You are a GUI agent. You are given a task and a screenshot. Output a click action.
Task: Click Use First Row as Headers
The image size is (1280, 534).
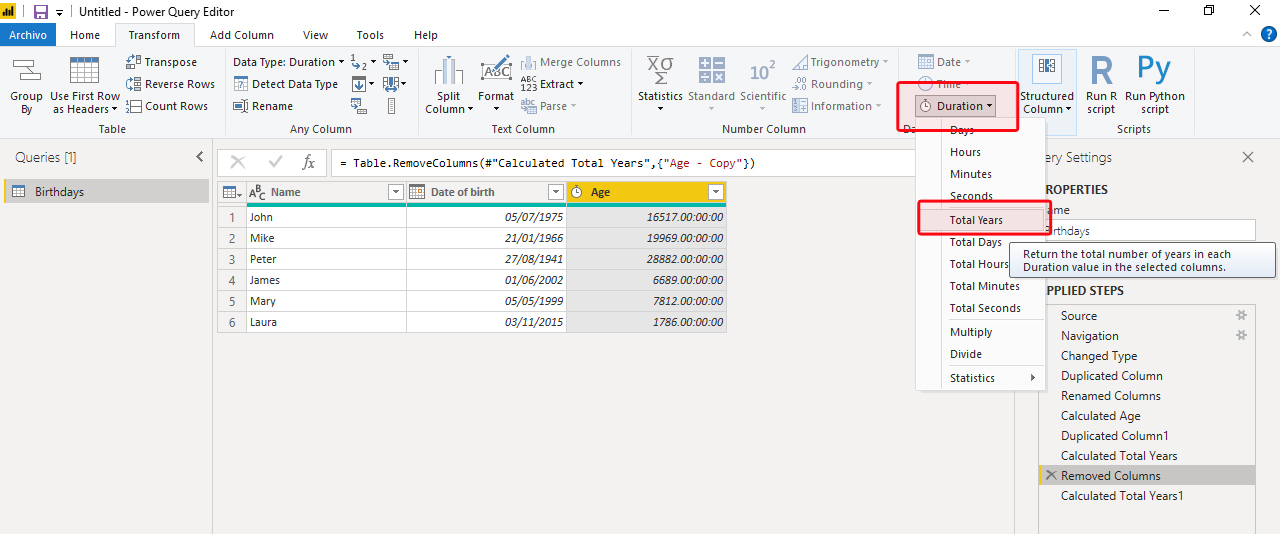[x=85, y=85]
